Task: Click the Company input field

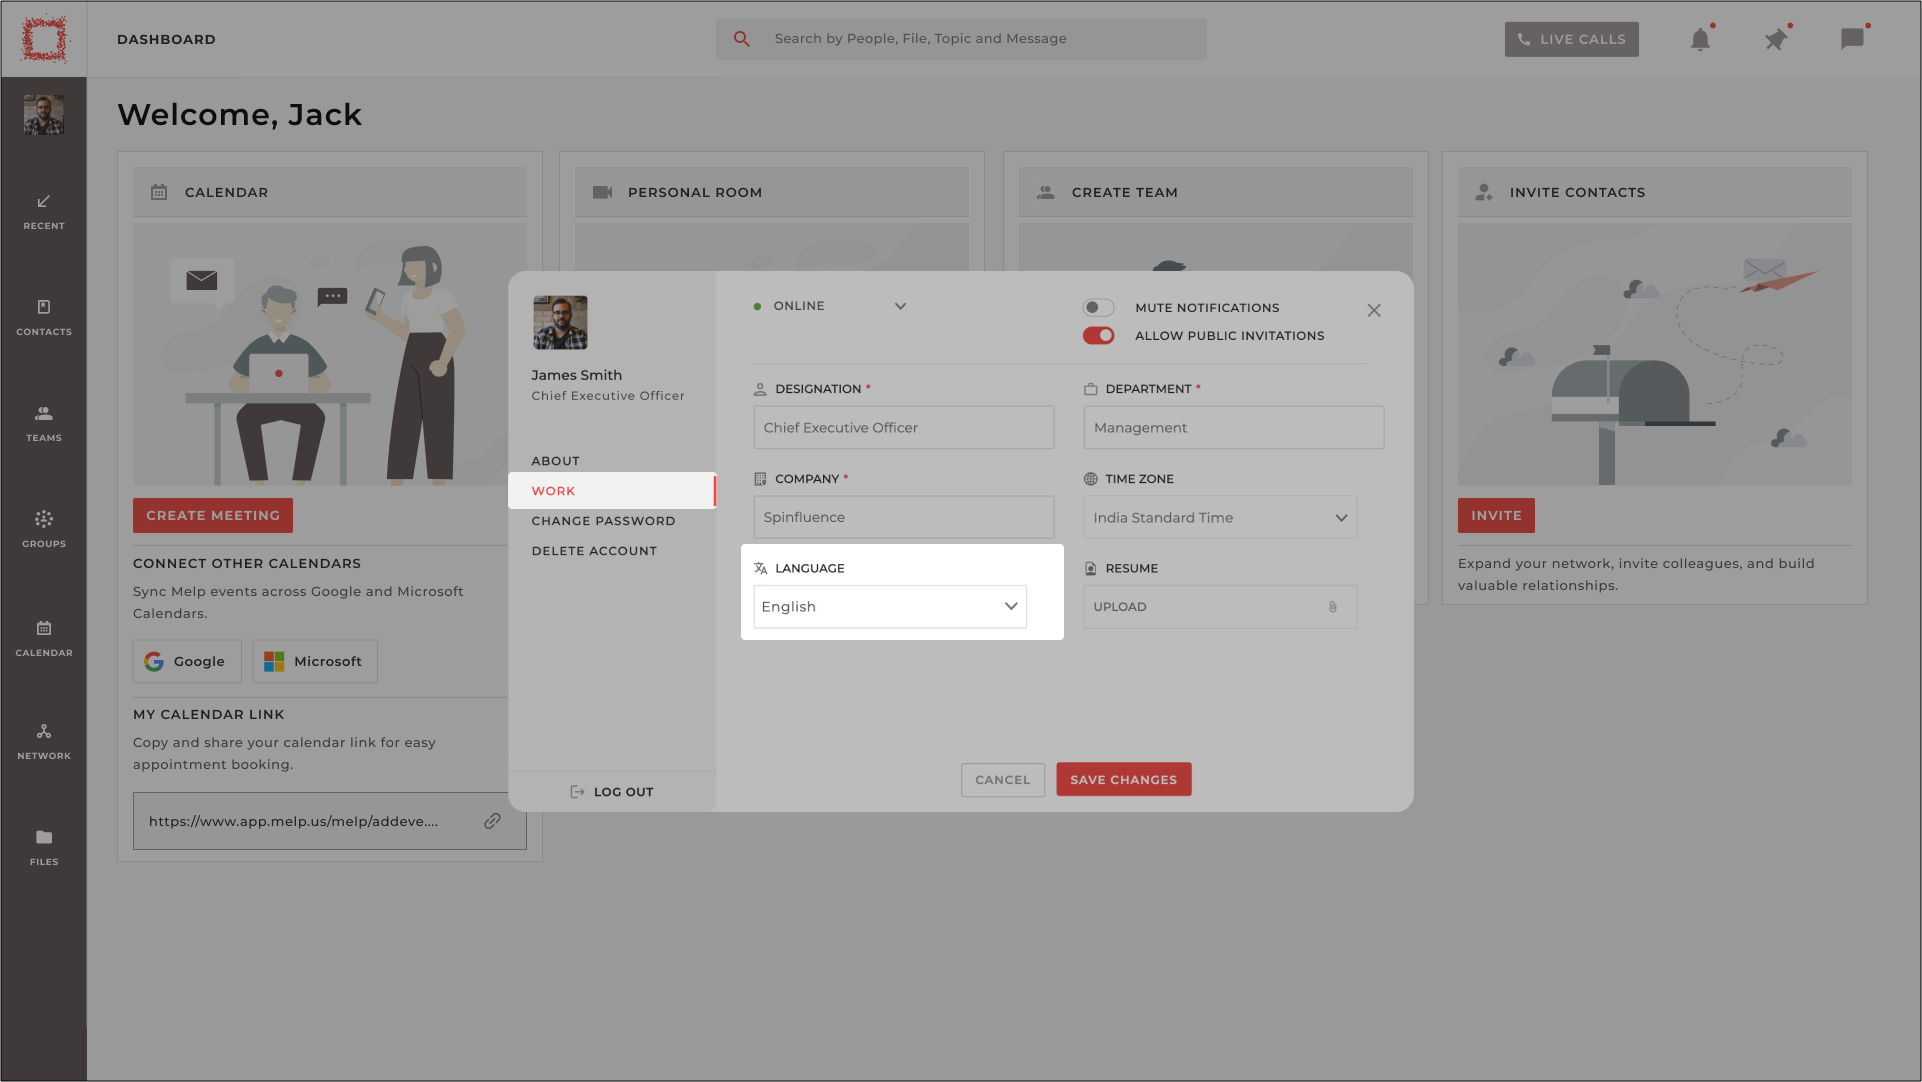Action: 904,518
